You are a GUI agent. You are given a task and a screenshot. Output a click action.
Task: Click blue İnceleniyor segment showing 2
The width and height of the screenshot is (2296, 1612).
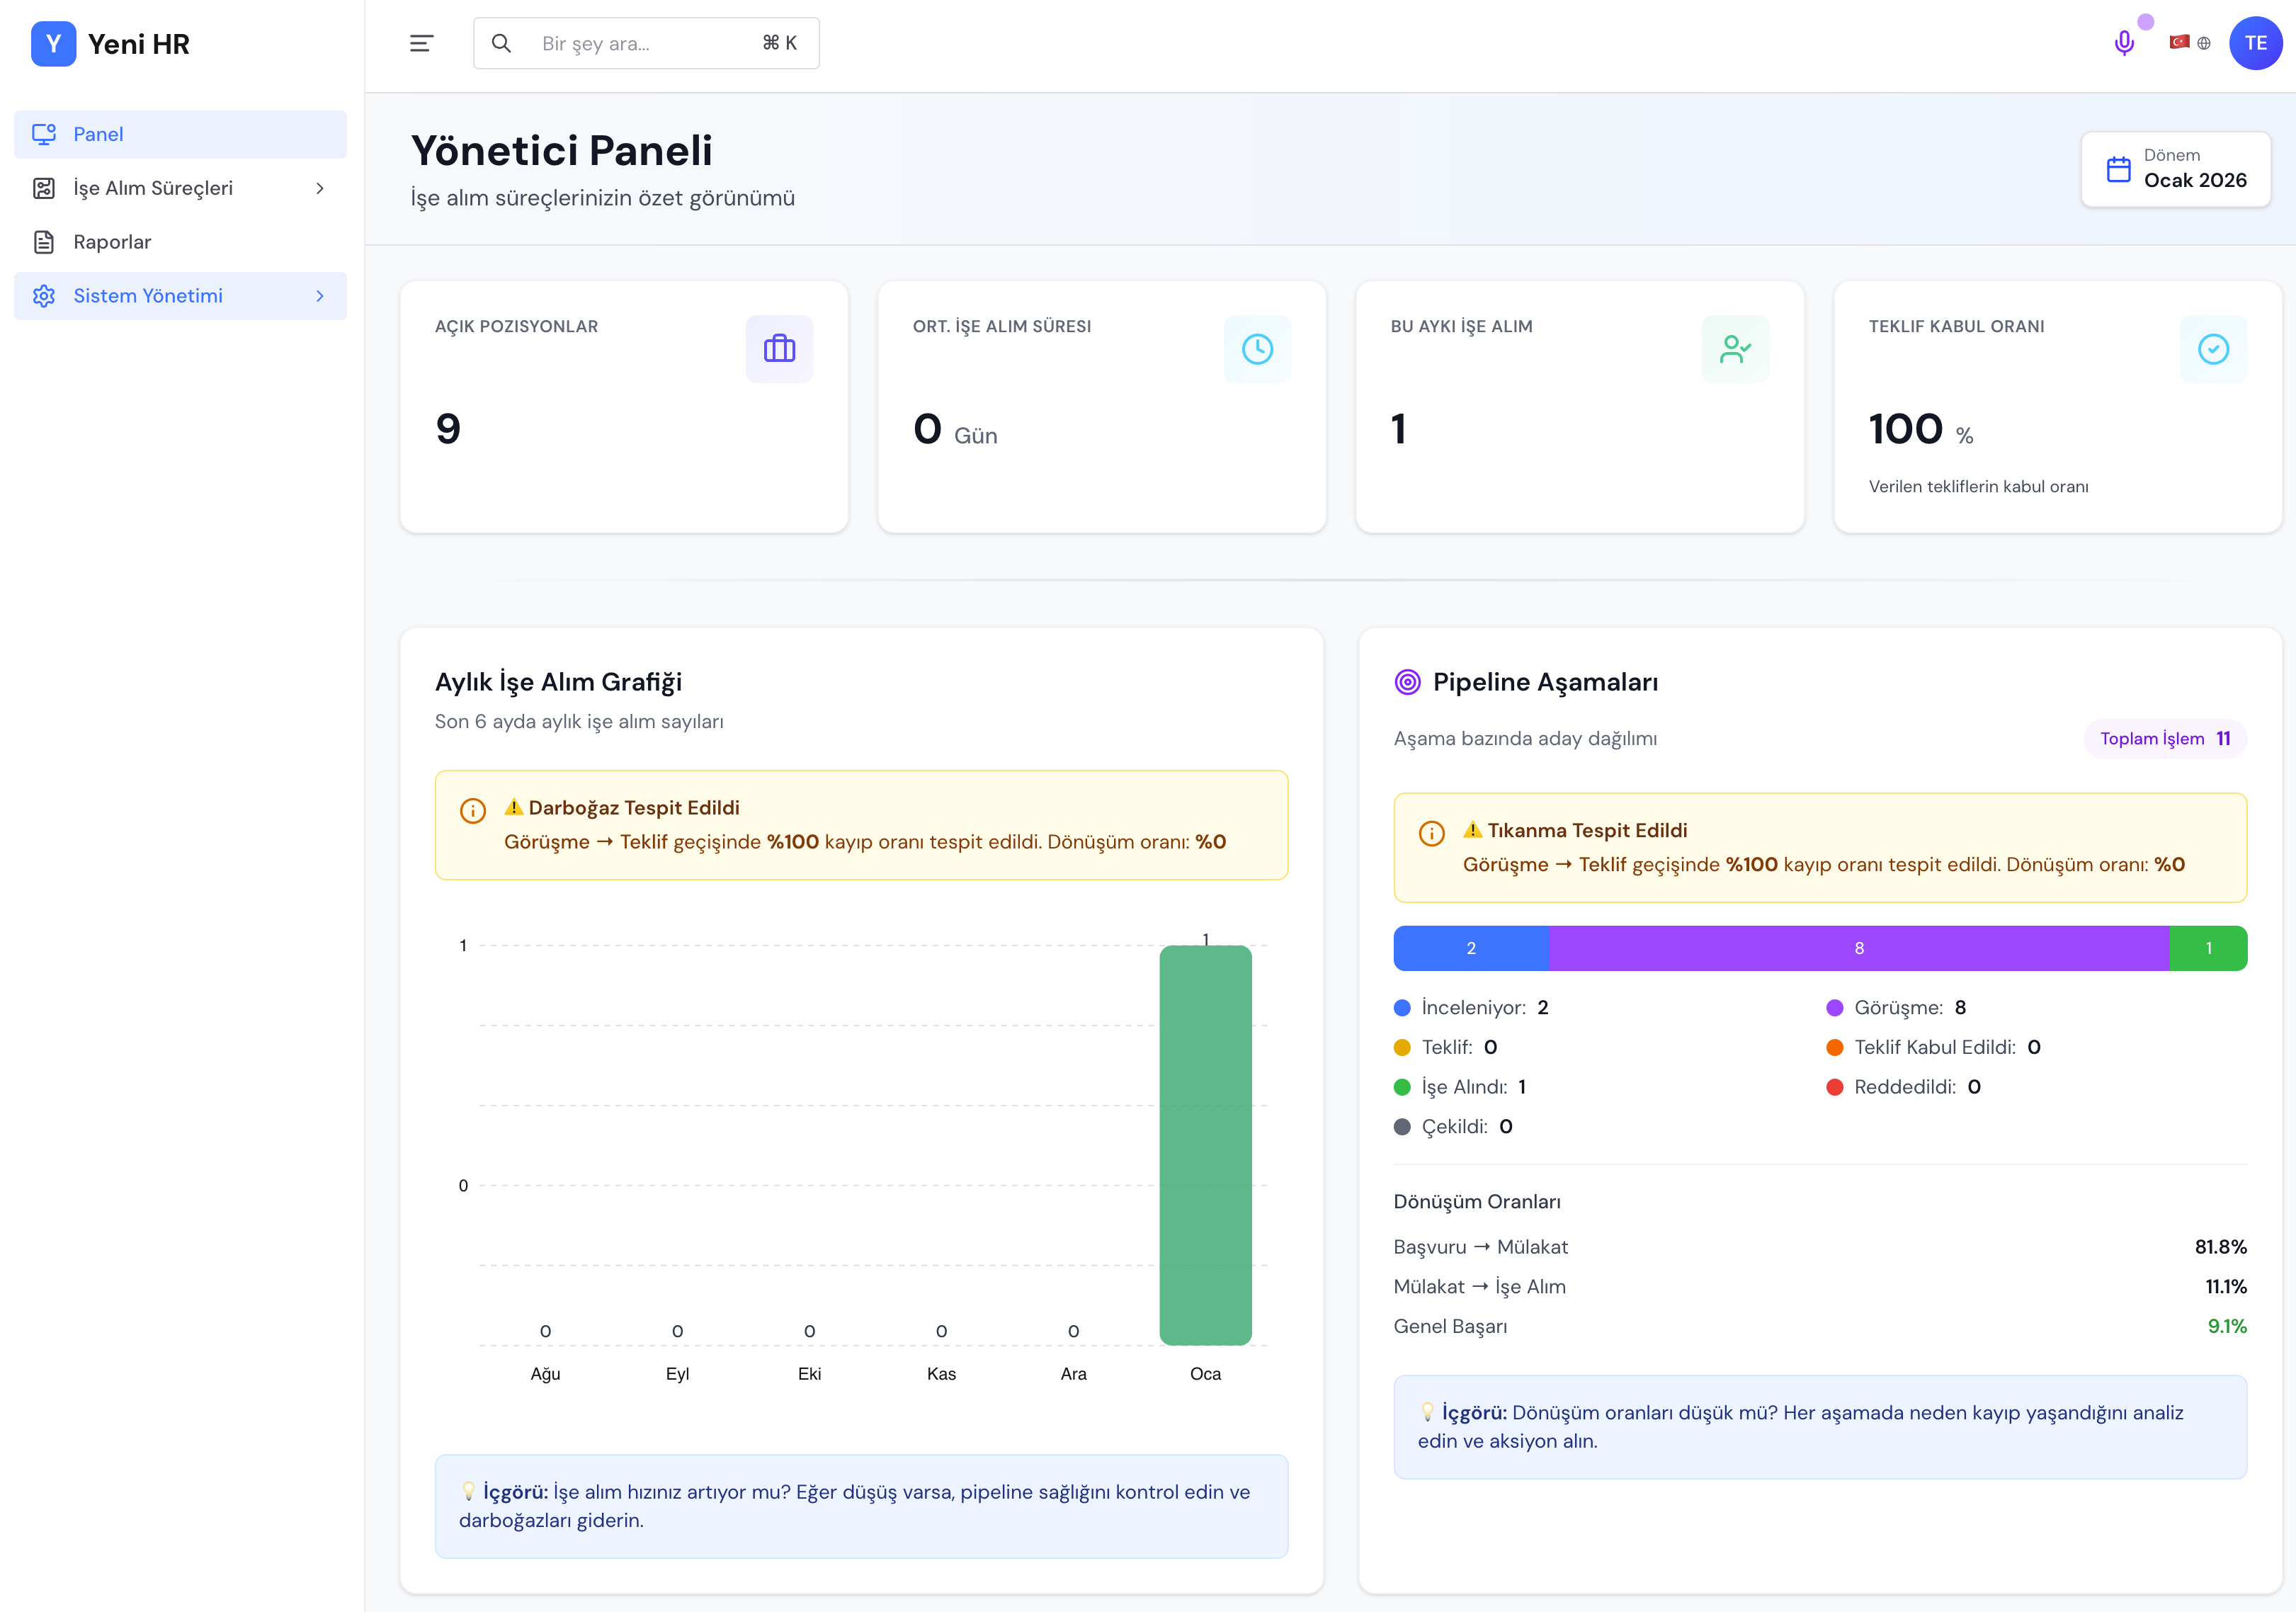click(x=1471, y=948)
